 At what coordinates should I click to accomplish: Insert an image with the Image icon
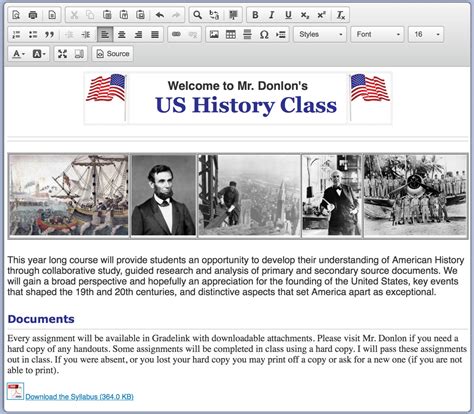click(x=214, y=34)
